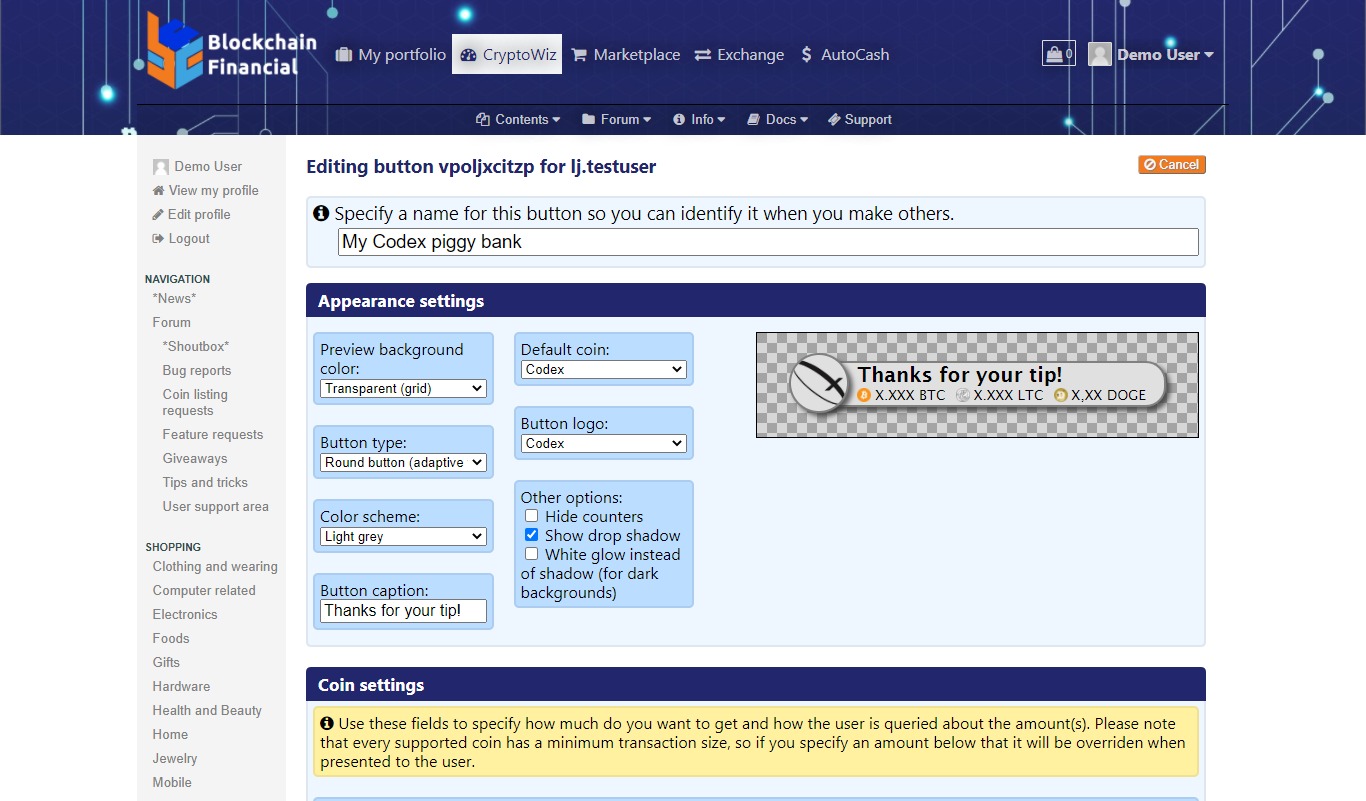Open the shopping cart icon
Screen dimensions: 1366x801
1058,54
